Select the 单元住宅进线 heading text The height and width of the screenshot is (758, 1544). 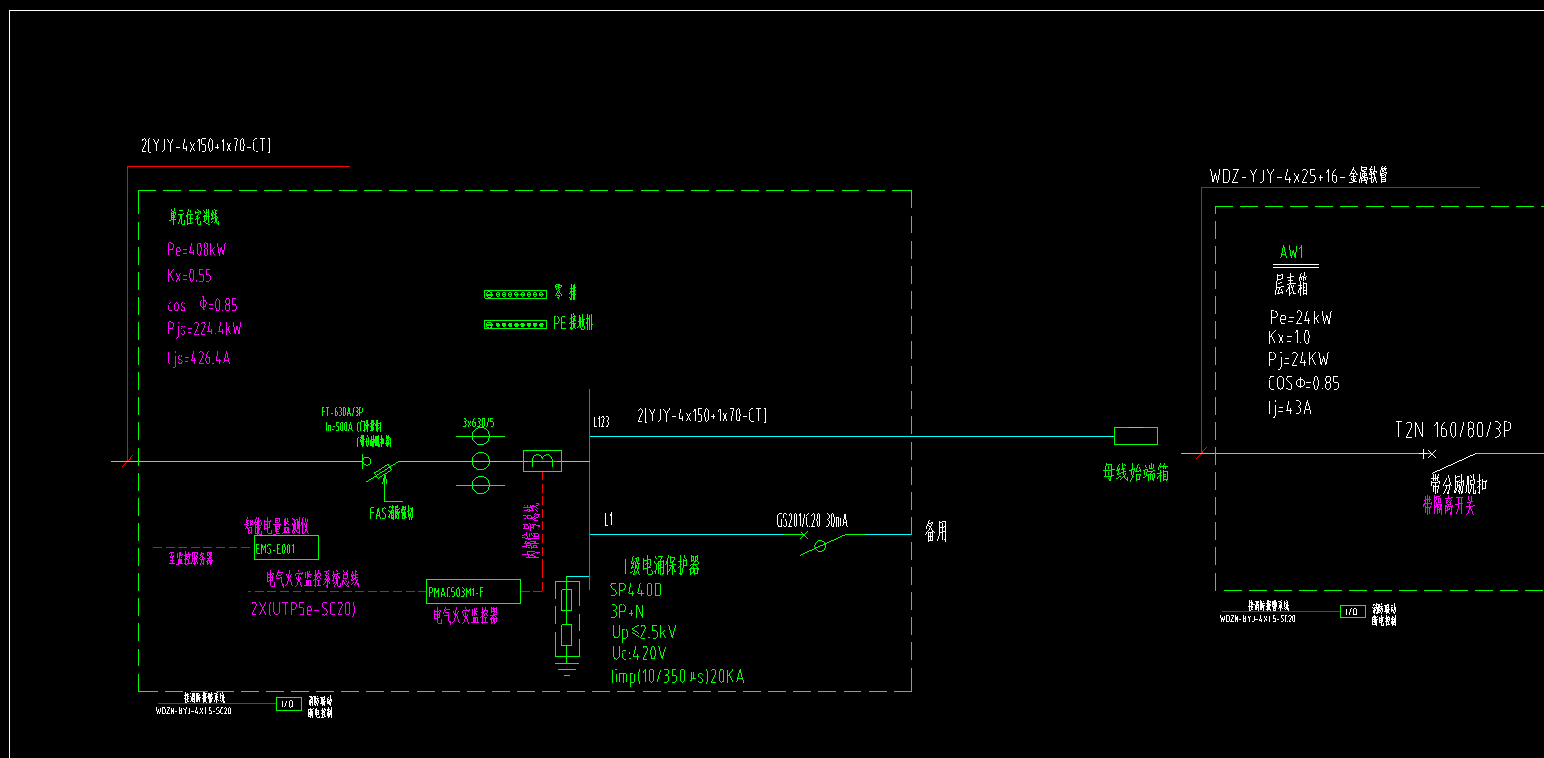click(x=194, y=216)
